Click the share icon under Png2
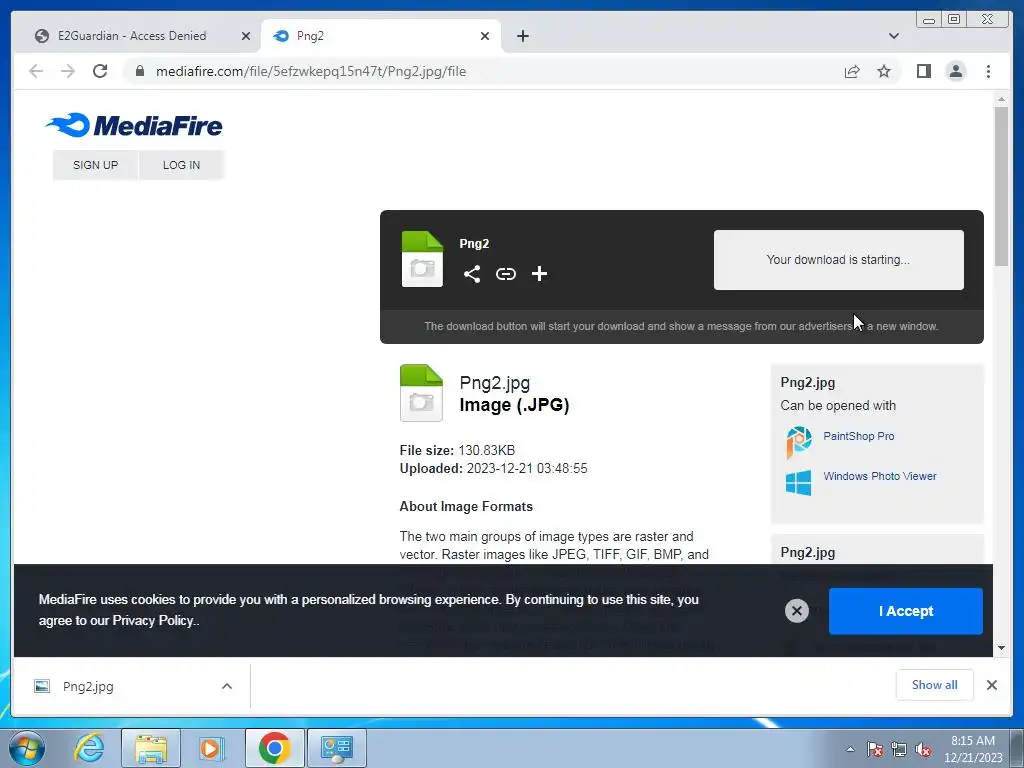 [x=472, y=274]
